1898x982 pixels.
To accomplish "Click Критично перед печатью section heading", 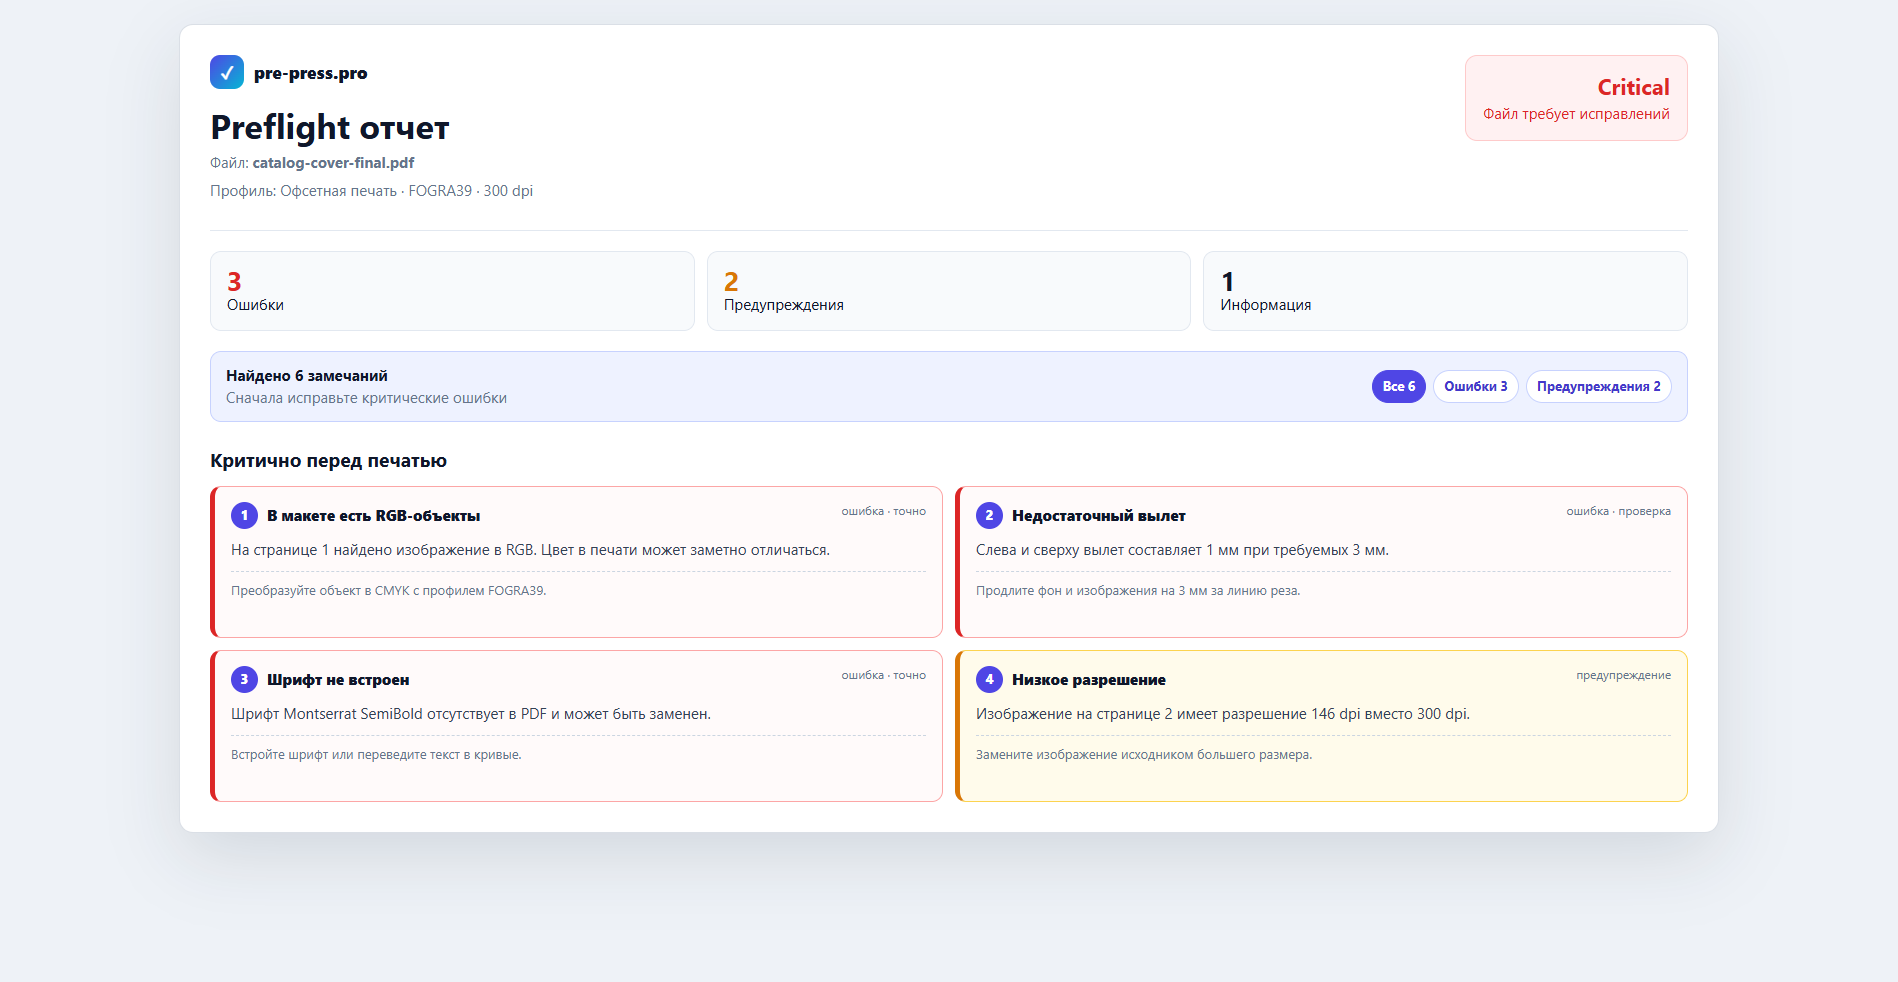I will 328,461.
